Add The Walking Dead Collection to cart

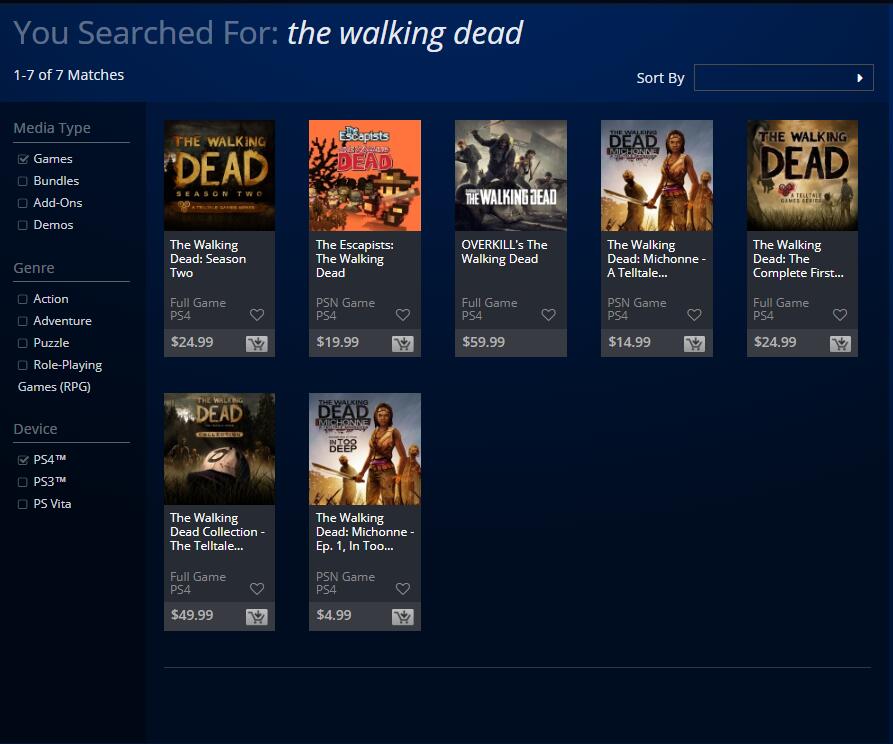coord(256,616)
